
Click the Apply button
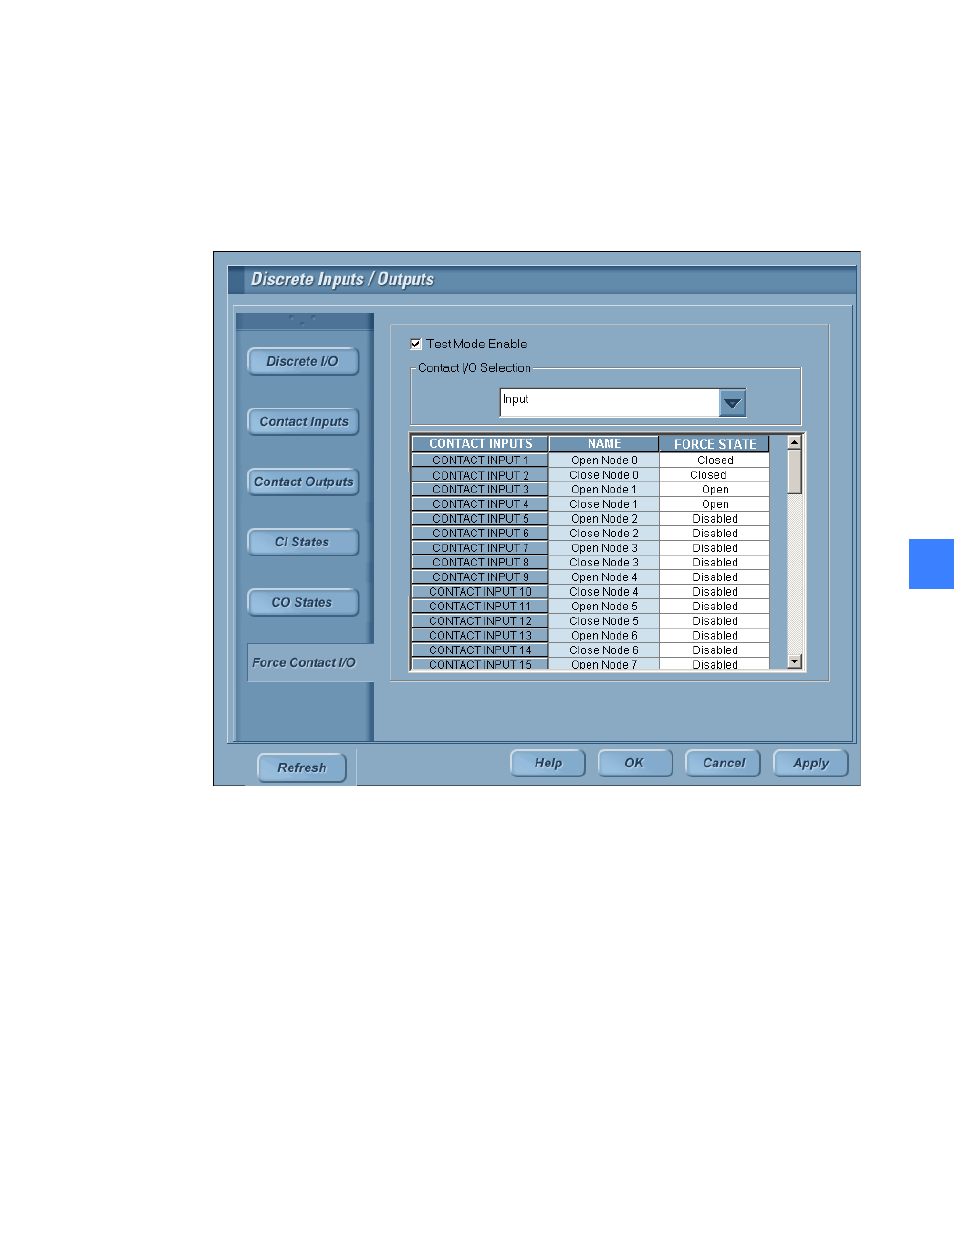pos(811,763)
